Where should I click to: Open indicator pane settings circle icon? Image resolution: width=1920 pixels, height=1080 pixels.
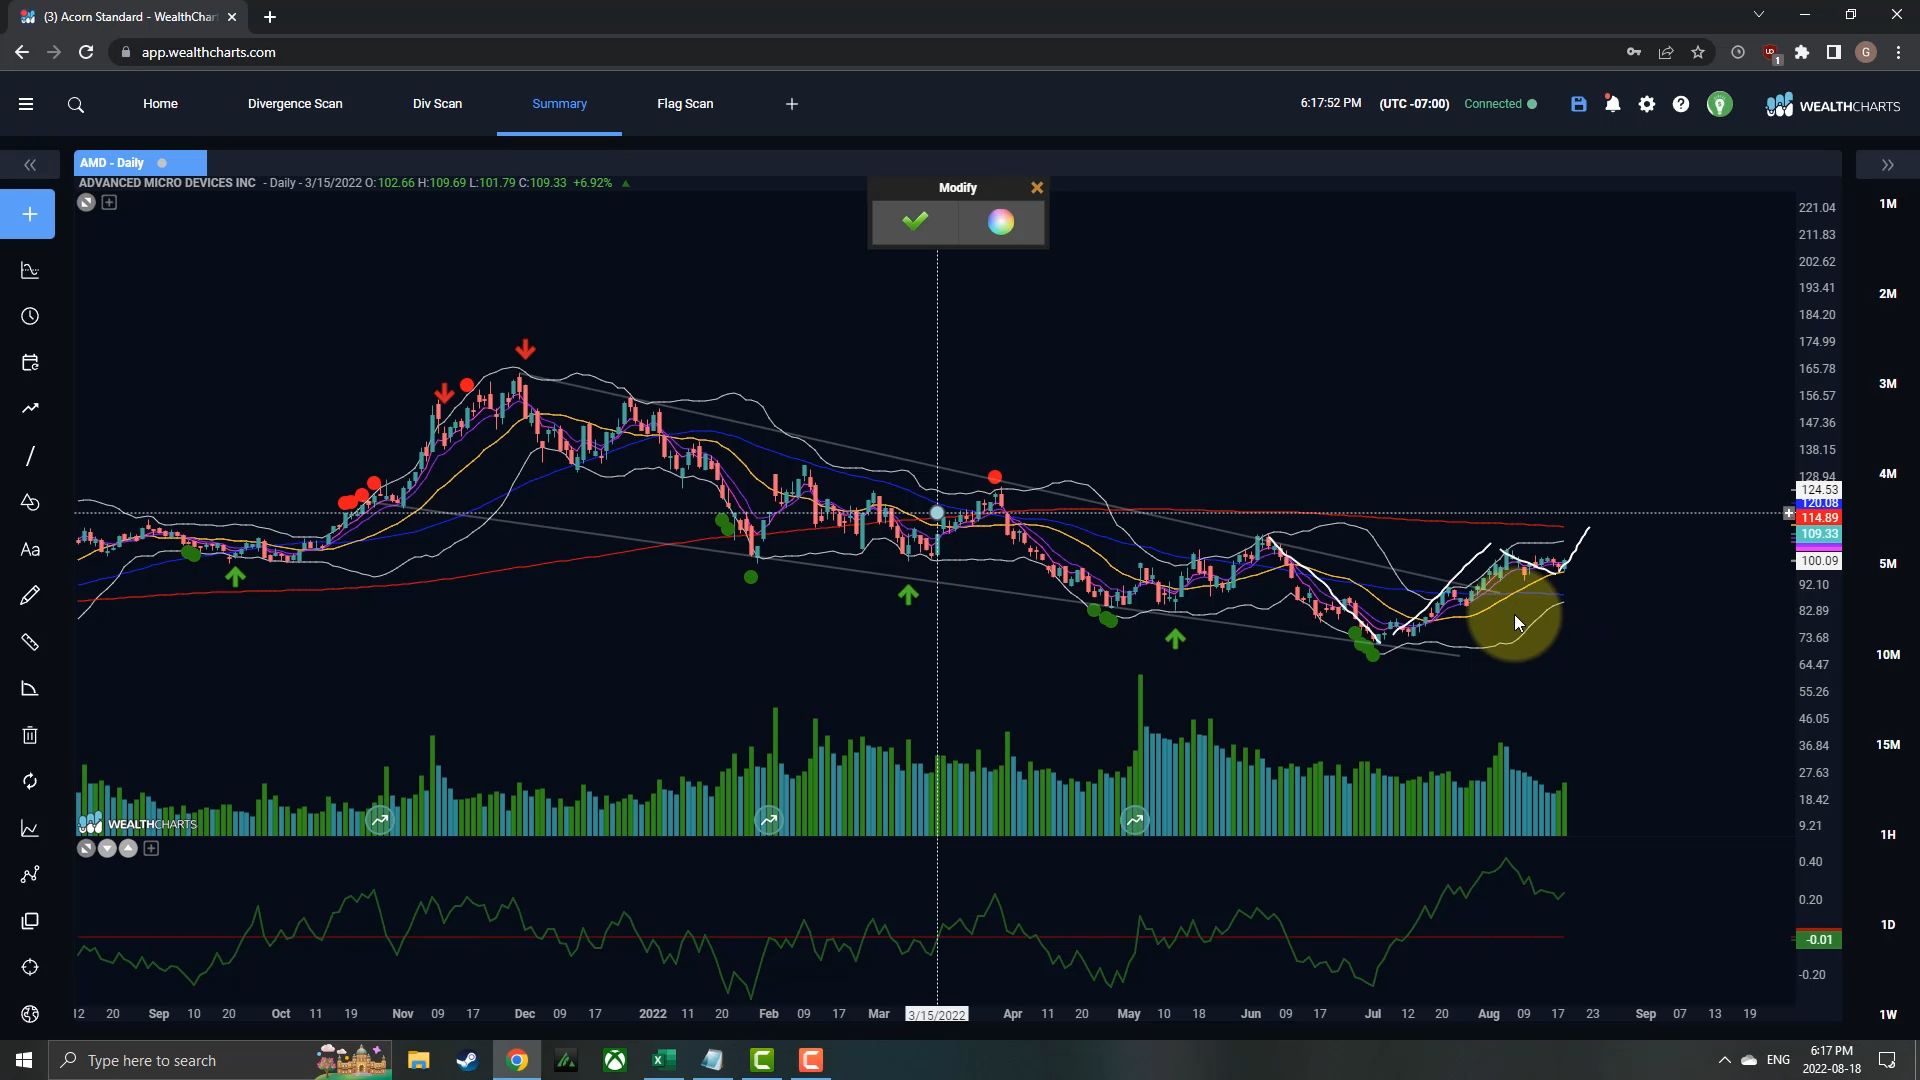tap(86, 848)
